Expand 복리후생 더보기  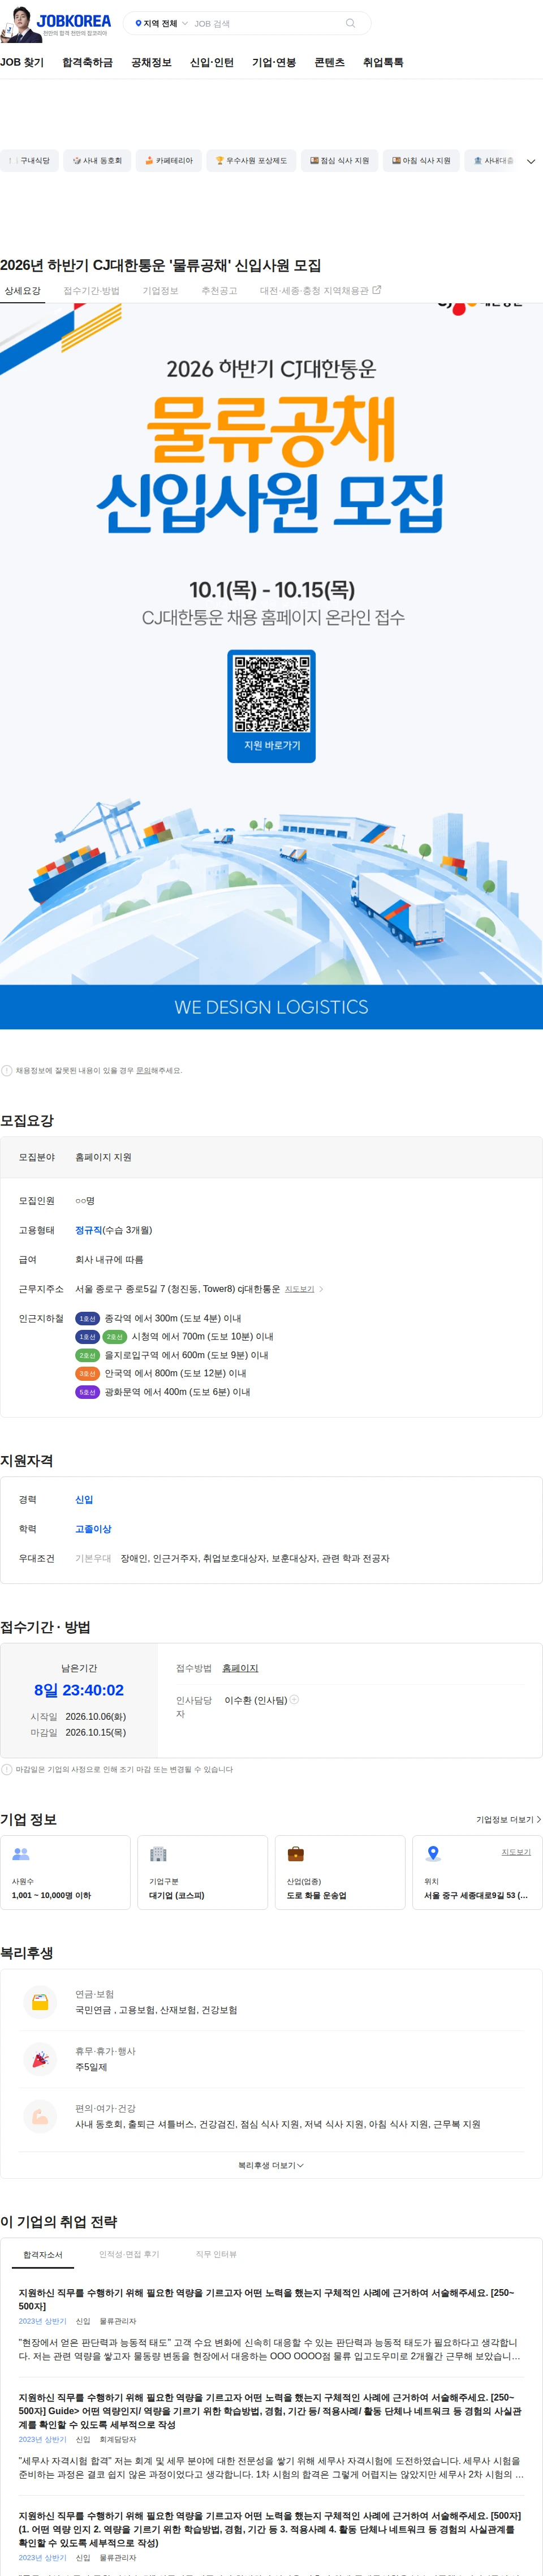[271, 2165]
